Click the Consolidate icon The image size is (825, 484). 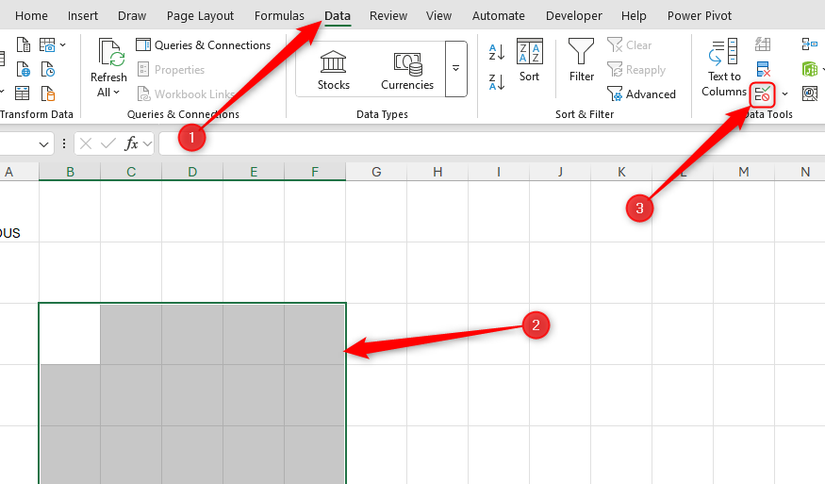point(809,45)
